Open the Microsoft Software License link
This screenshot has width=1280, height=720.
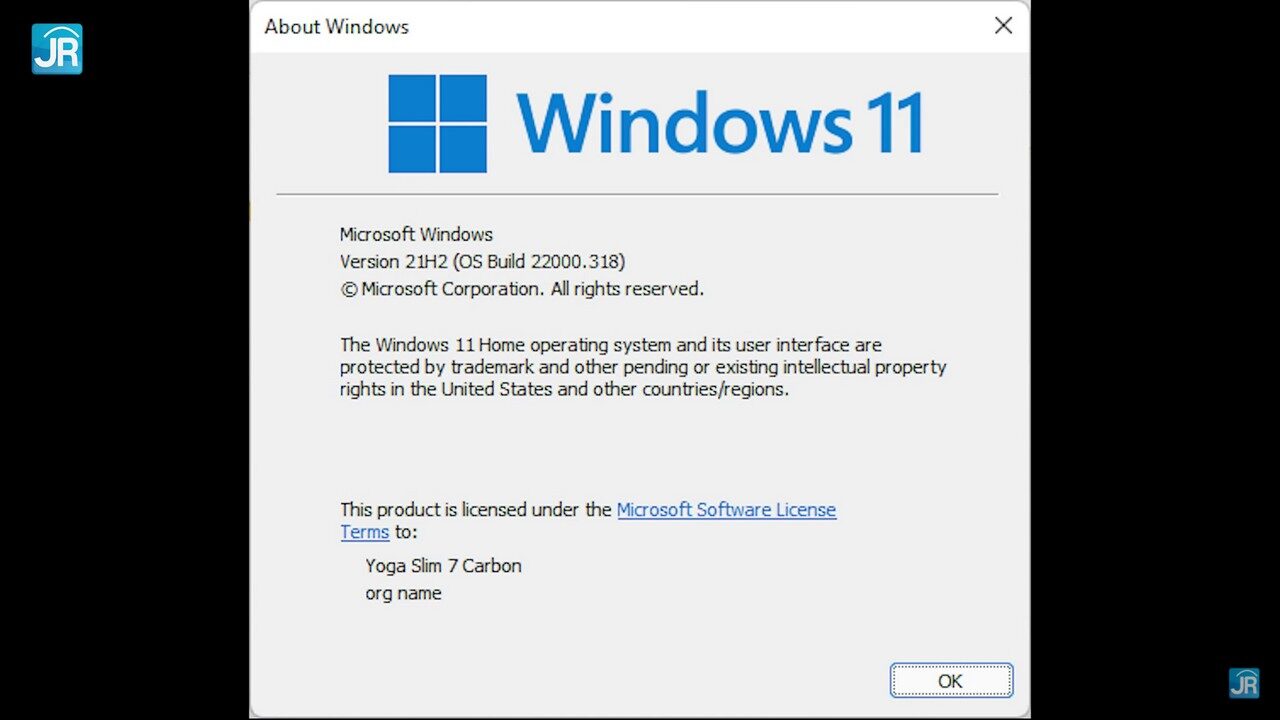click(x=726, y=509)
